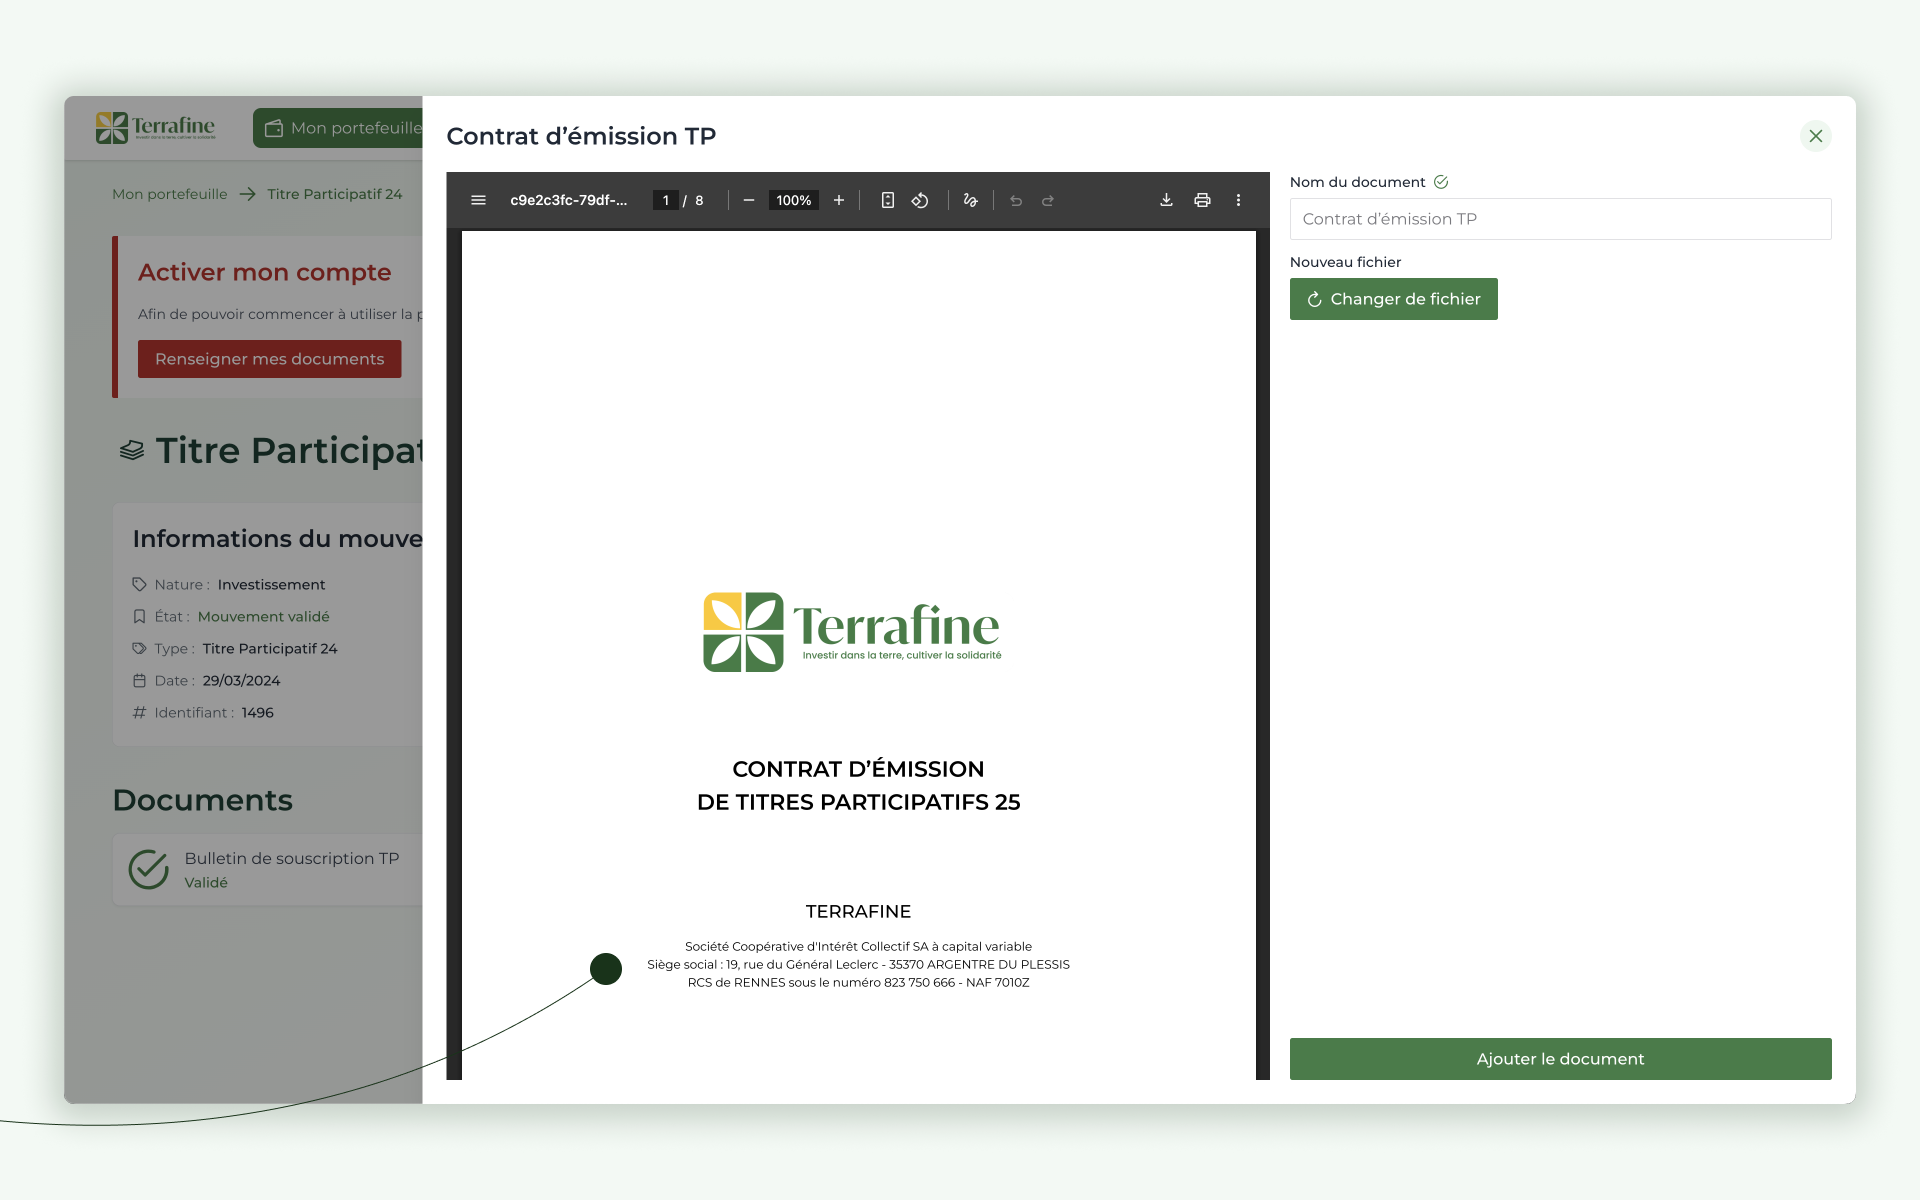Image resolution: width=1920 pixels, height=1200 pixels.
Task: Toggle the PDF sidebar menu icon
Action: coord(478,200)
